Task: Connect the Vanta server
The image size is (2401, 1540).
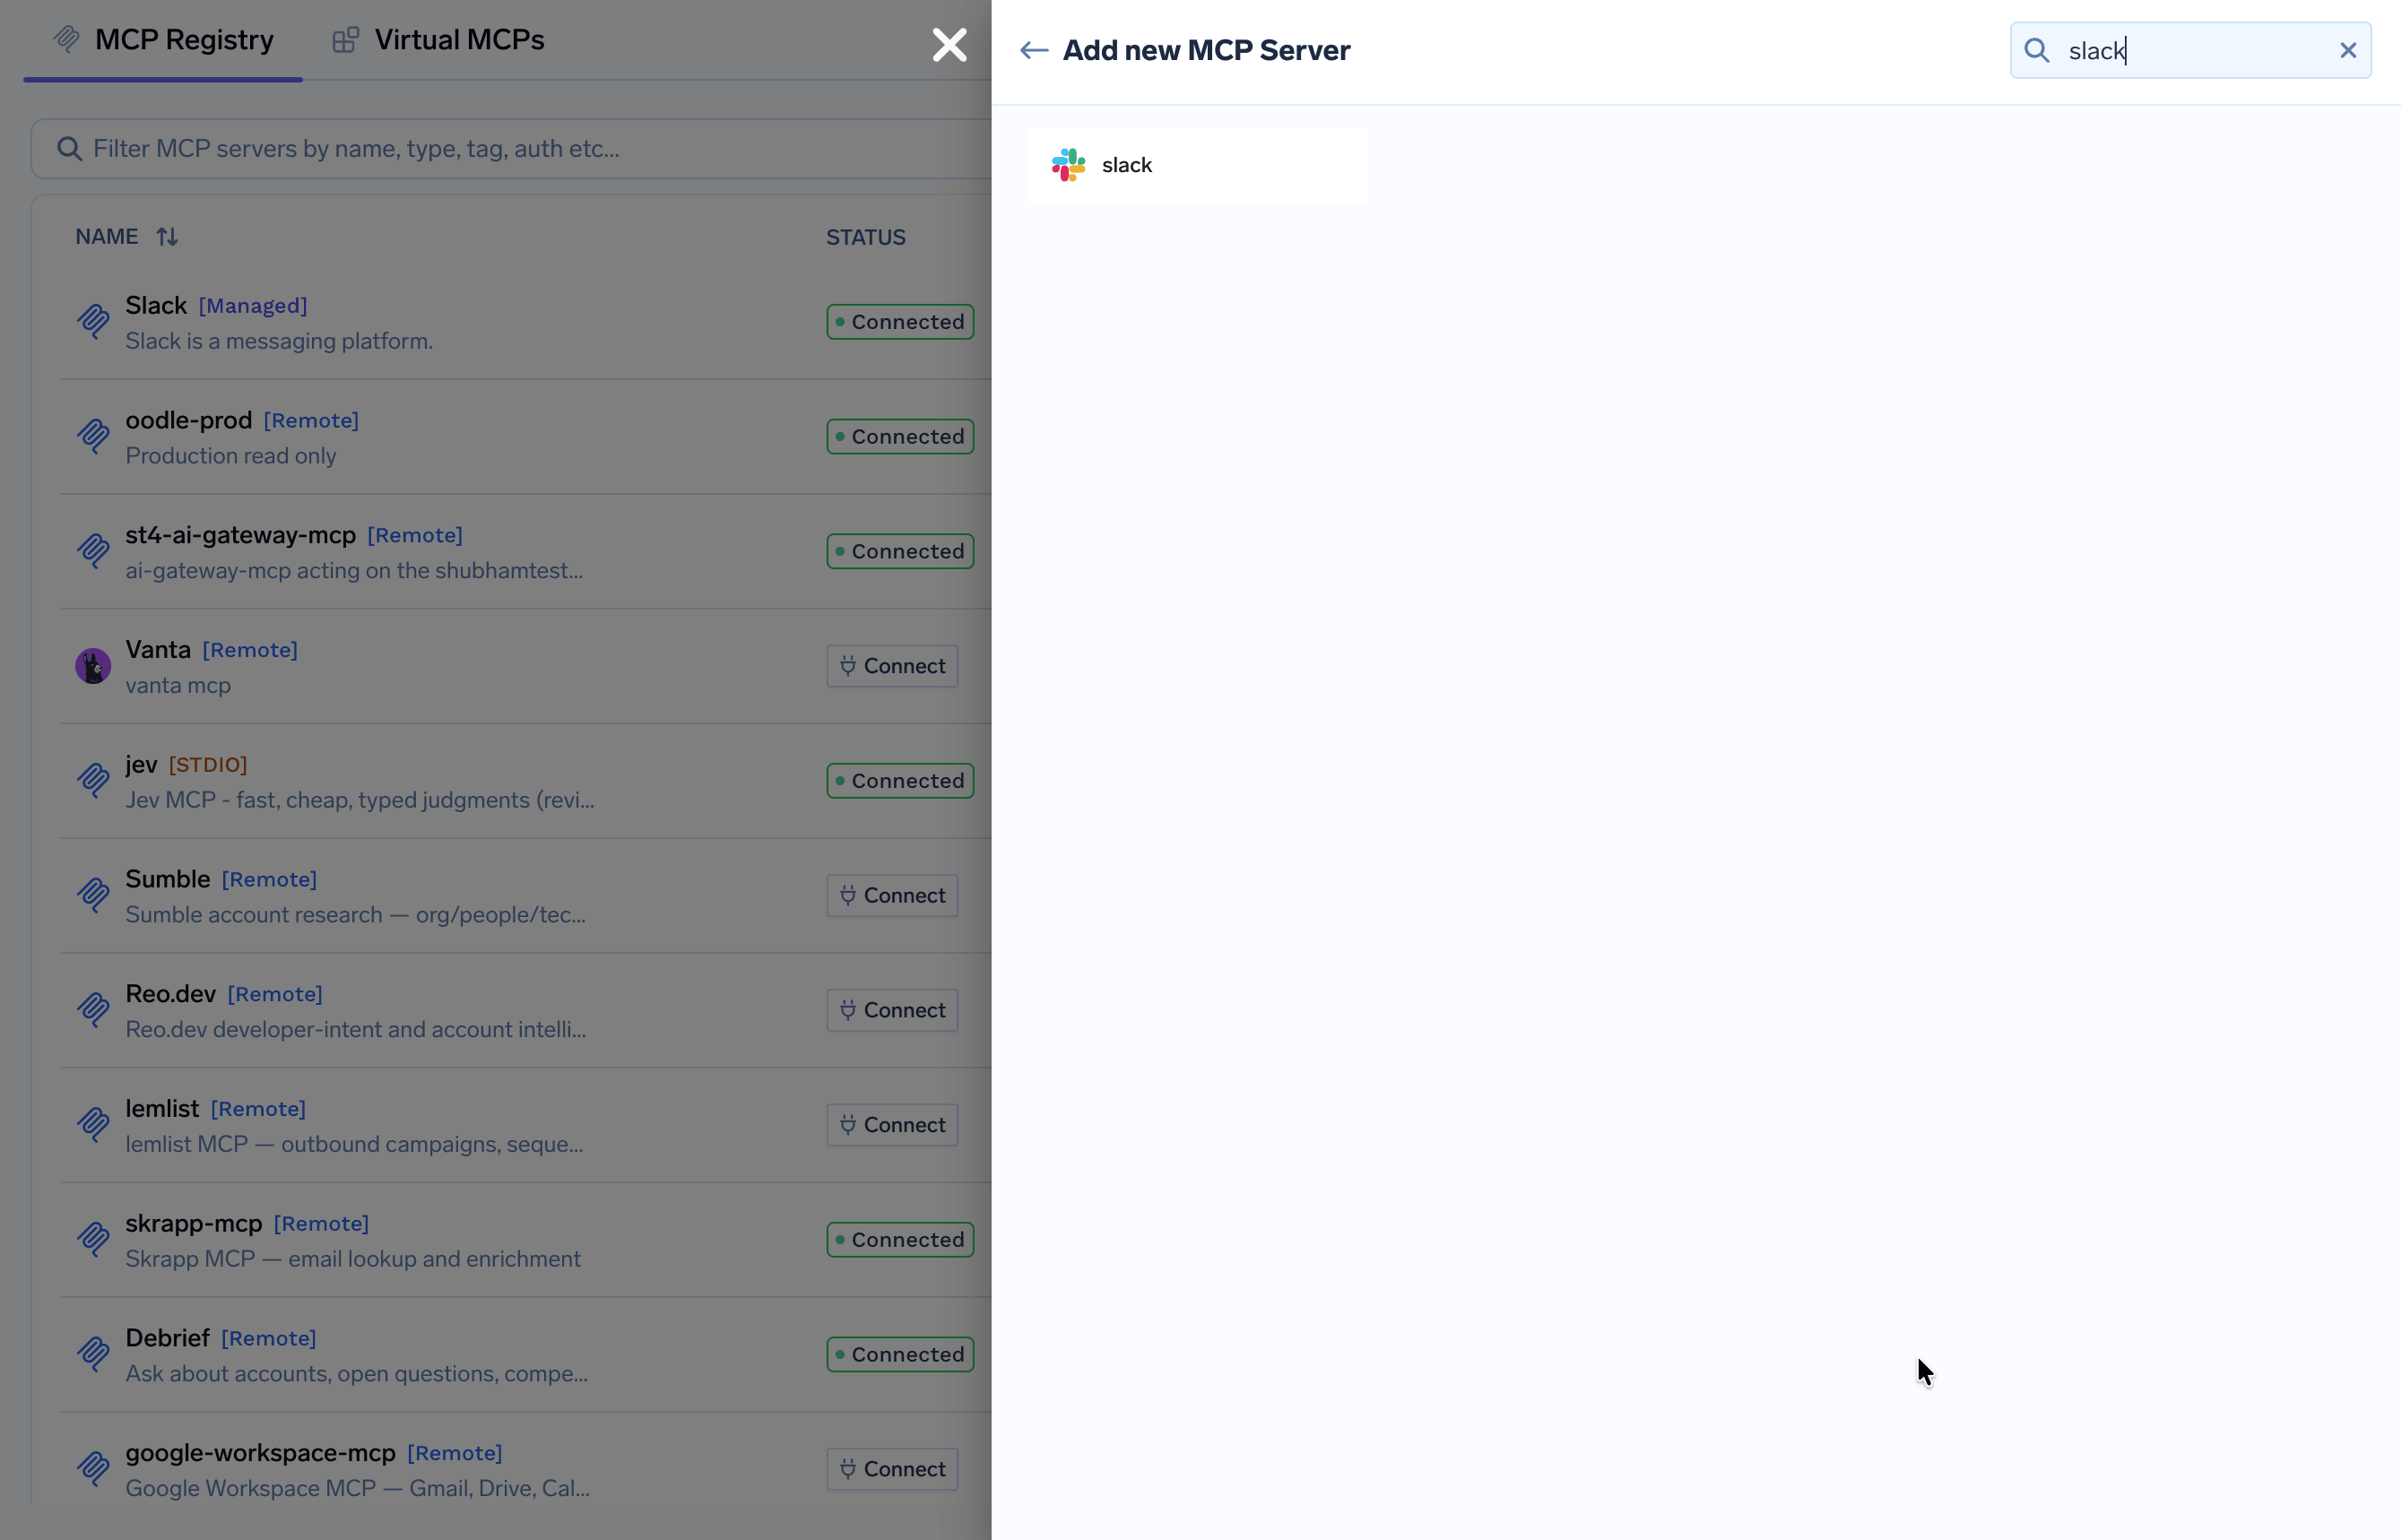Action: [x=892, y=666]
